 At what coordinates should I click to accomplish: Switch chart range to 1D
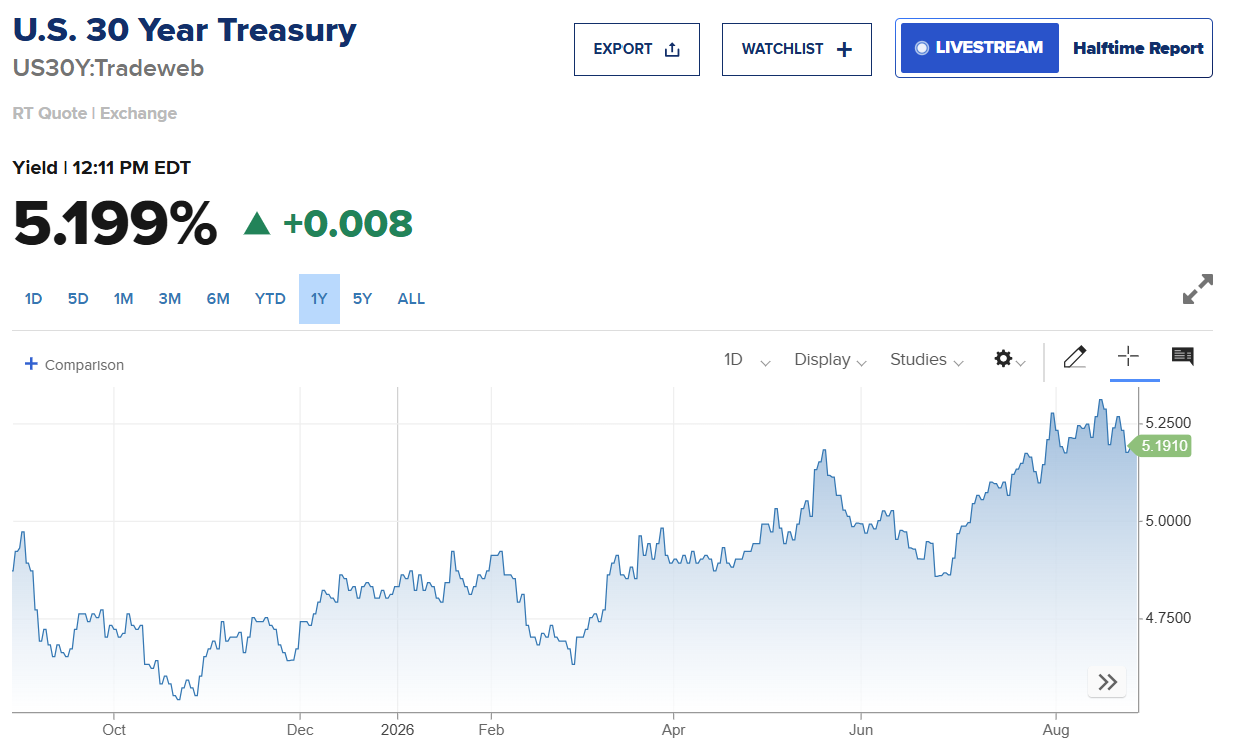34,299
